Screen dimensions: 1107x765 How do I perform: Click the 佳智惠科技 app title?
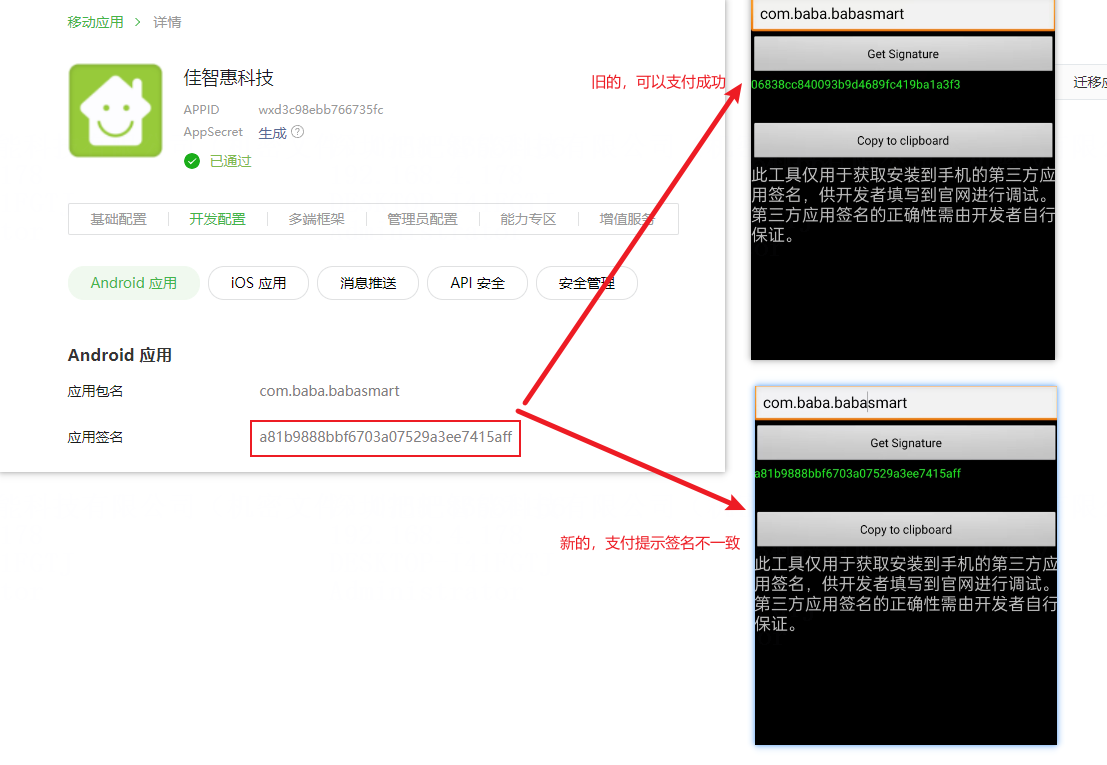coord(229,78)
